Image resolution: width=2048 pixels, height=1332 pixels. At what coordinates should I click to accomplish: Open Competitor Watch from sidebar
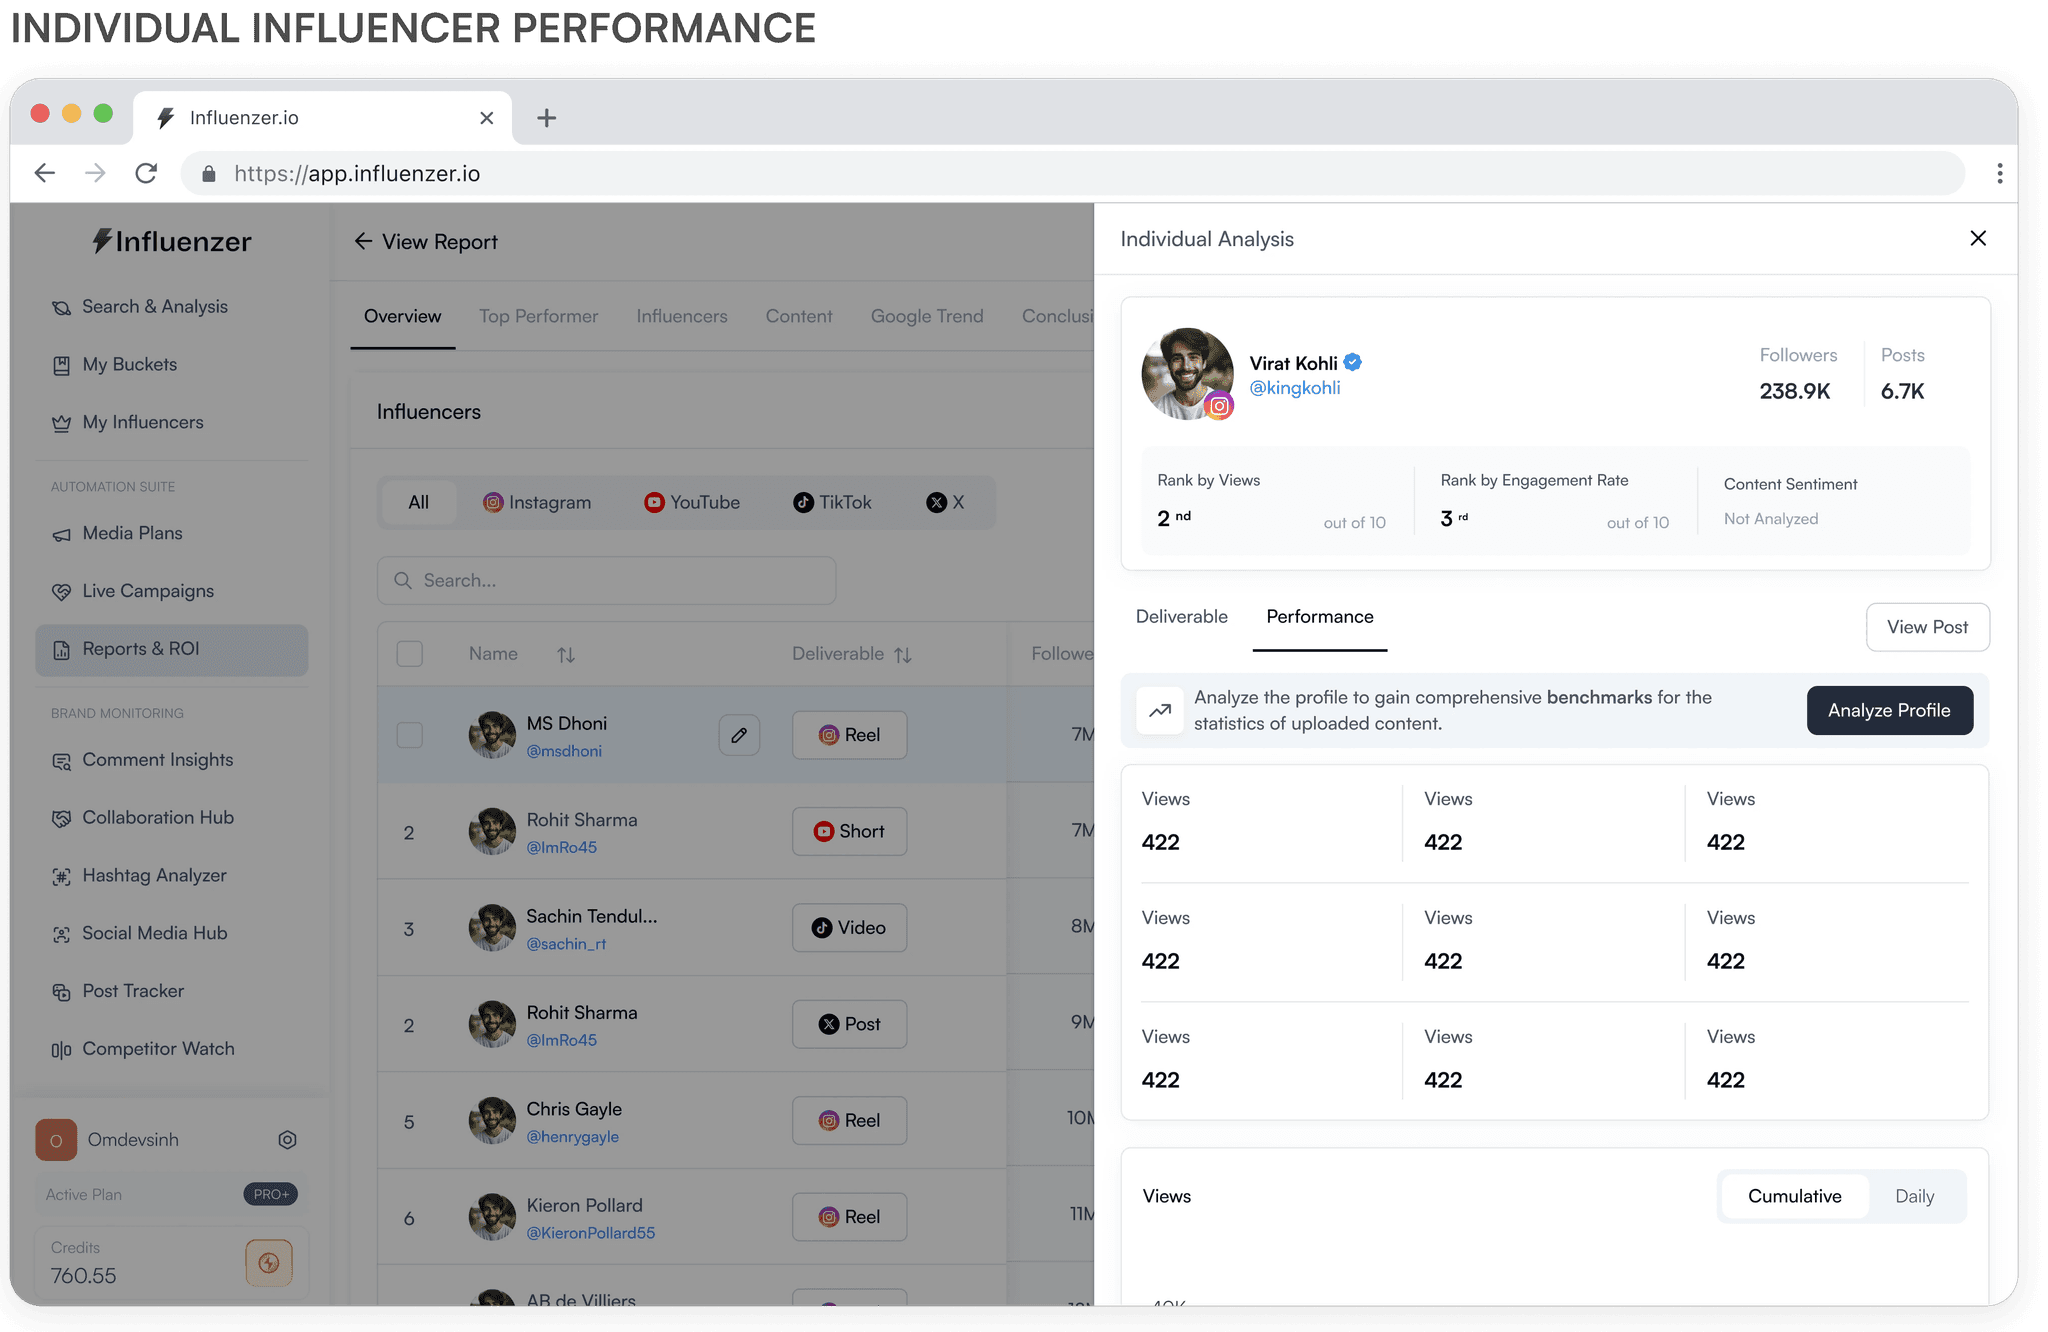point(158,1049)
